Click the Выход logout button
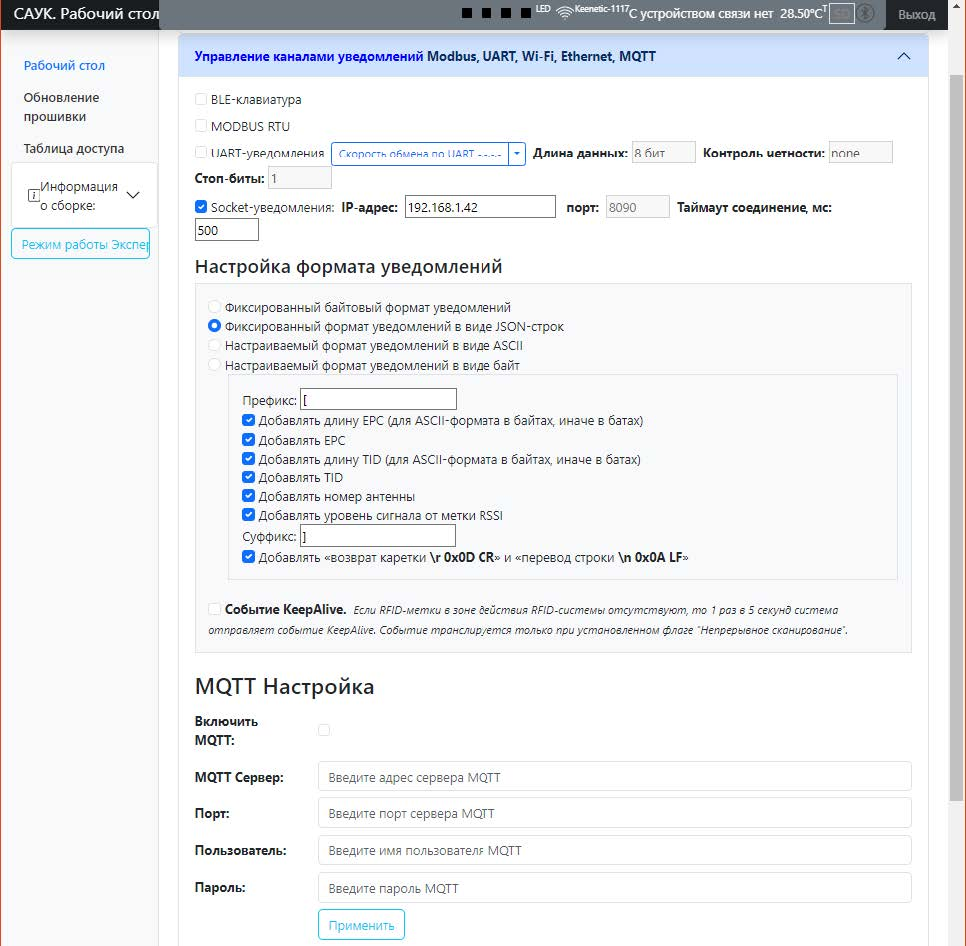 click(x=916, y=15)
